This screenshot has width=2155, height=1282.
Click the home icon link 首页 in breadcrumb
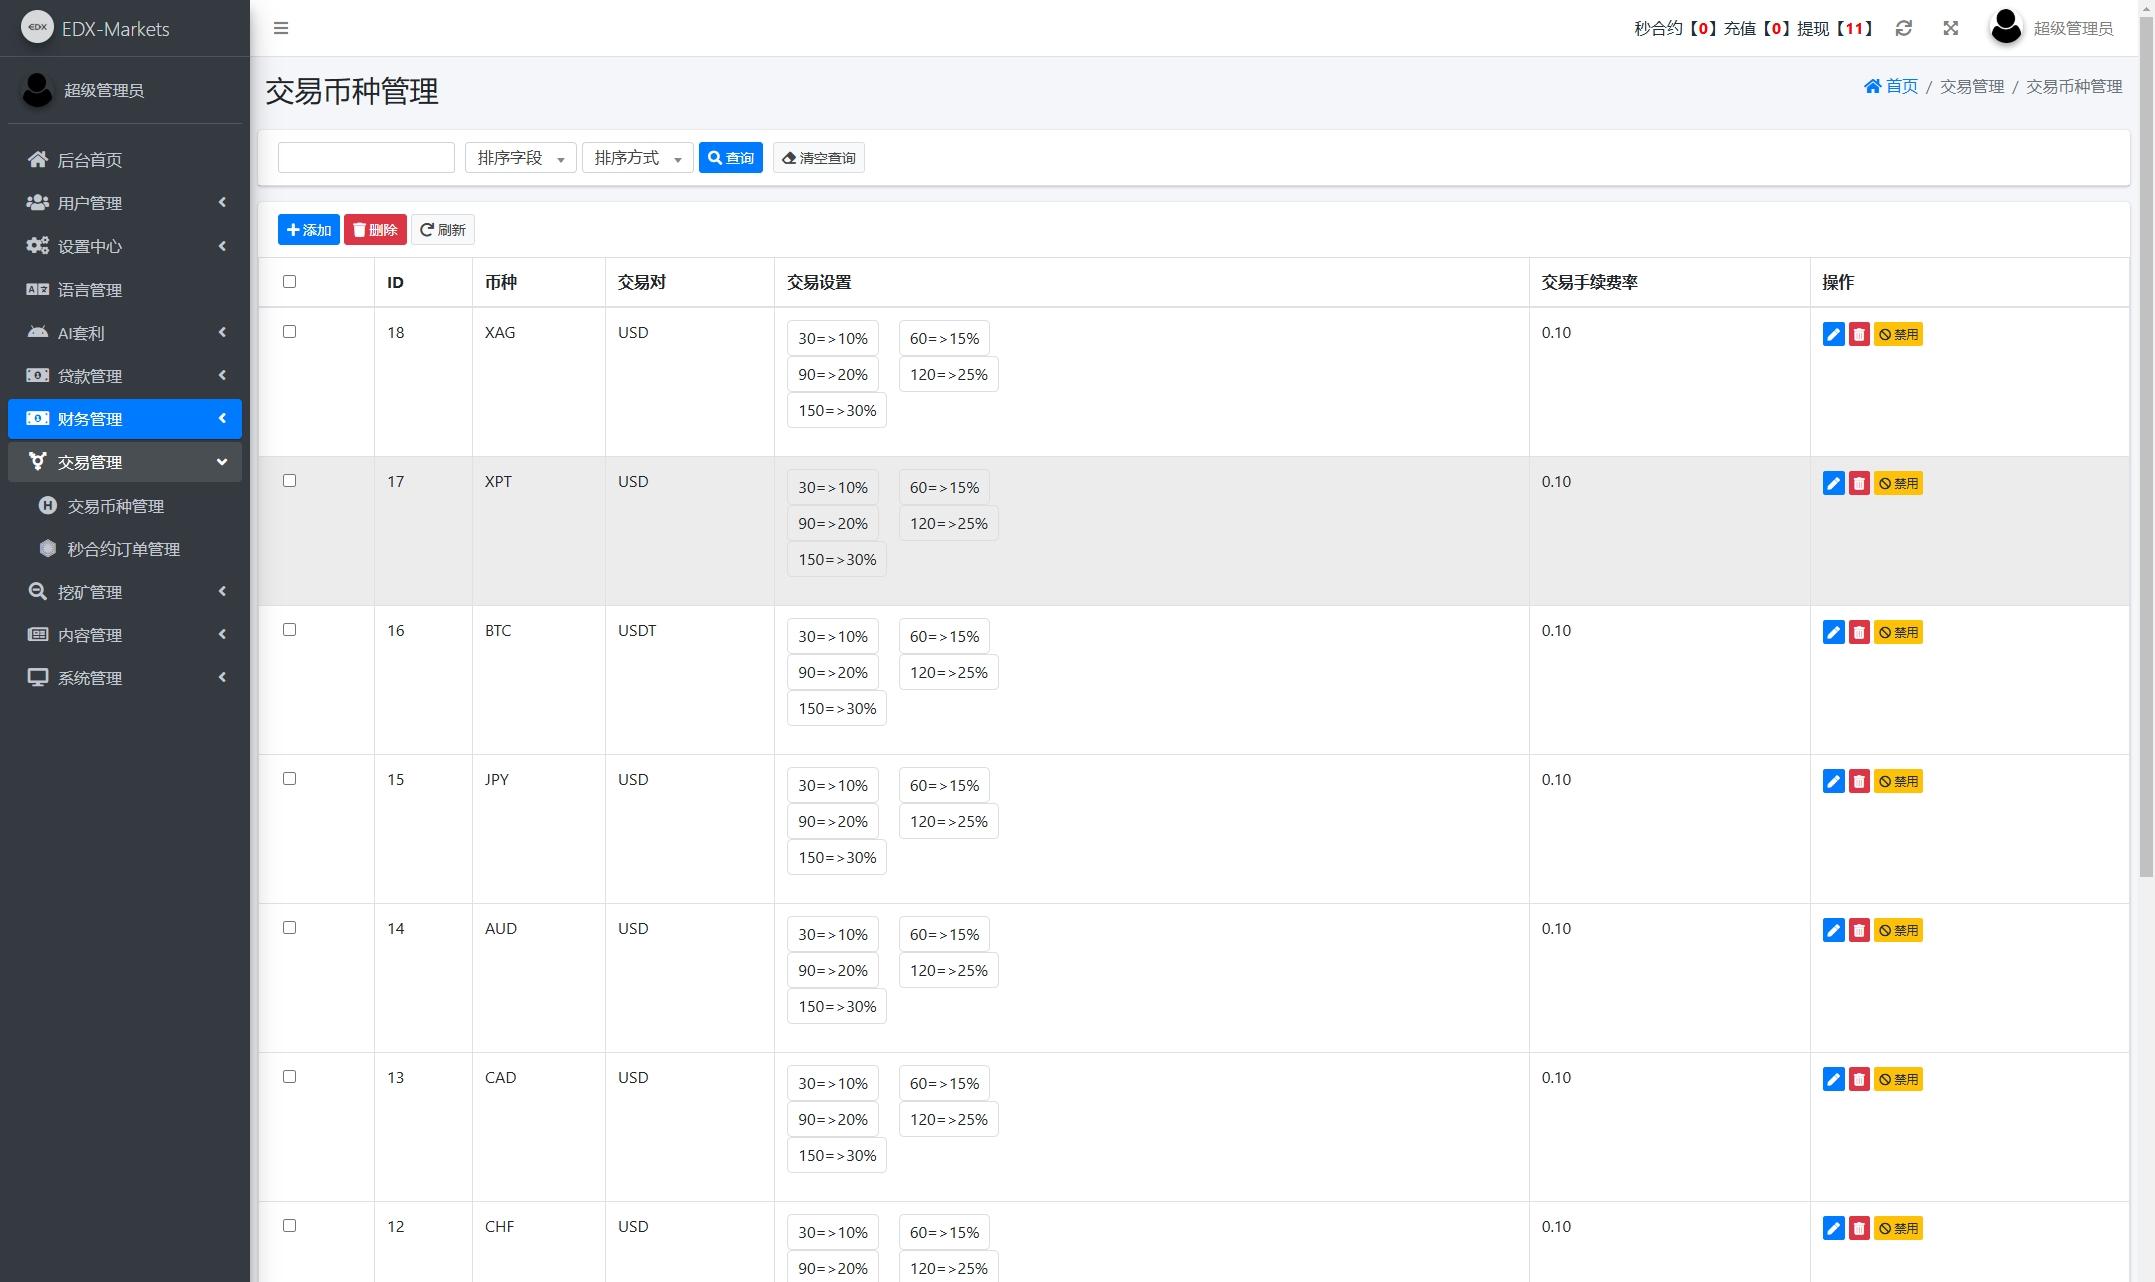[x=1890, y=87]
